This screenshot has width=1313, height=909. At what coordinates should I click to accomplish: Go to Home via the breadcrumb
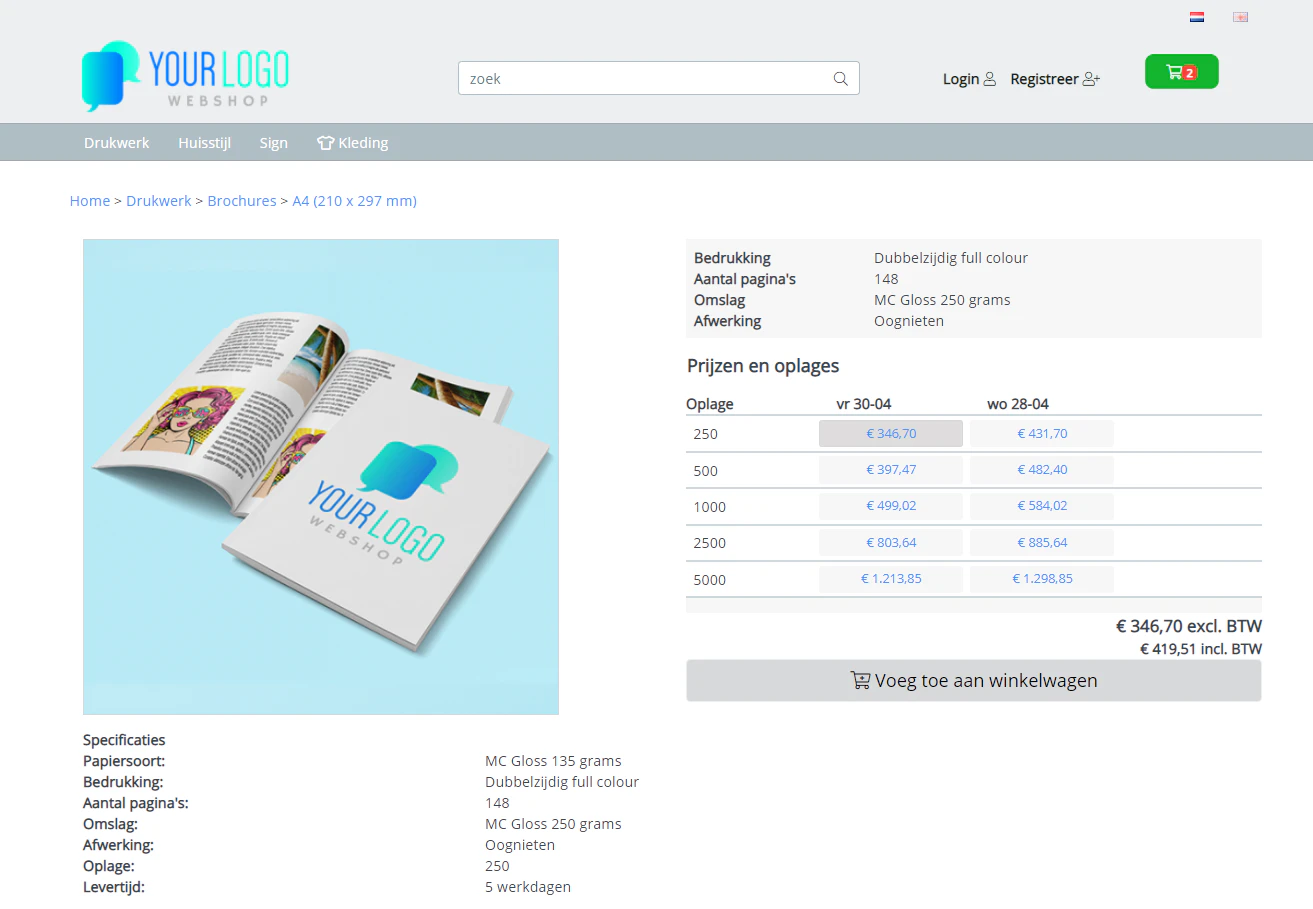point(89,200)
